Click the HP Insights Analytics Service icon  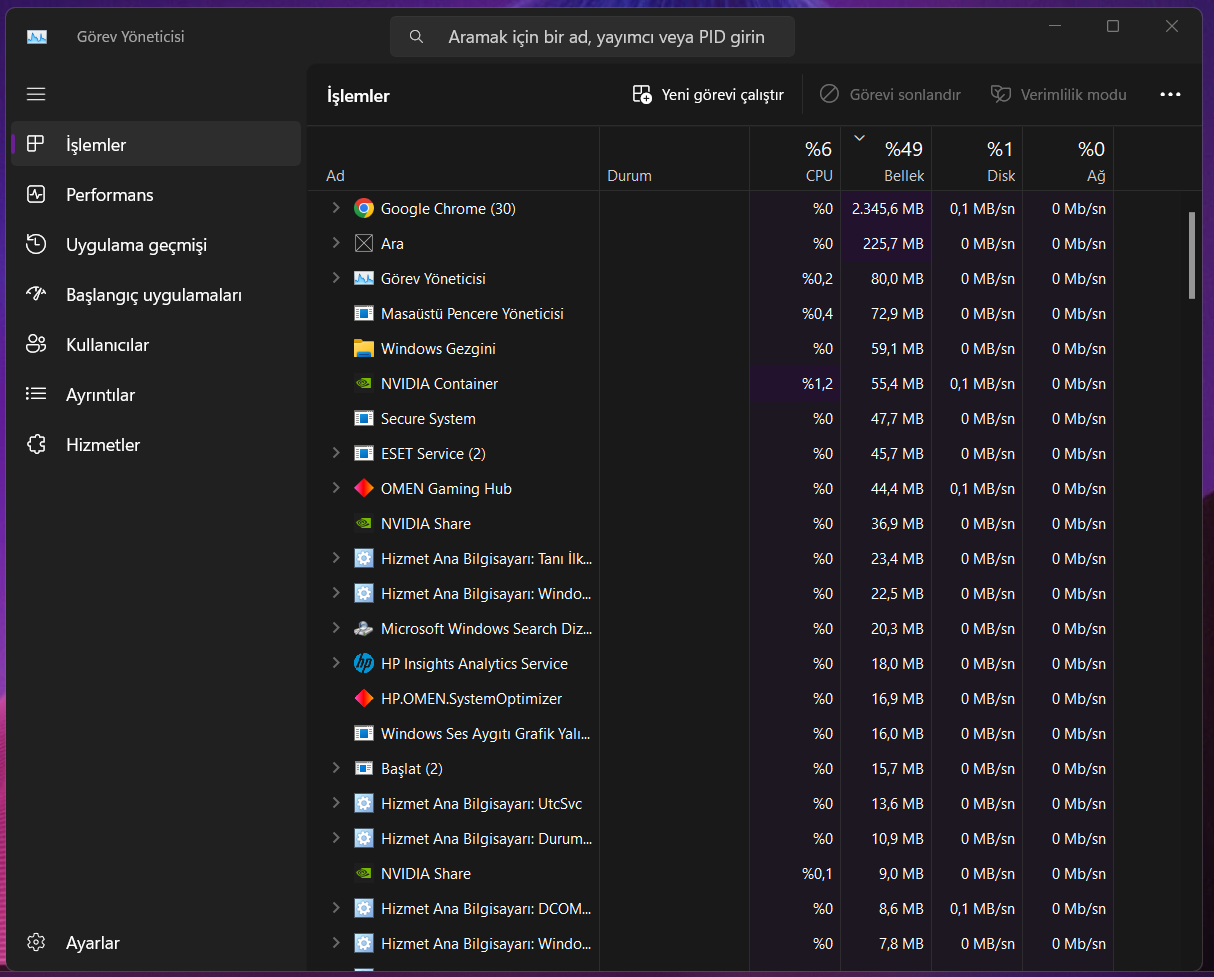(364, 664)
